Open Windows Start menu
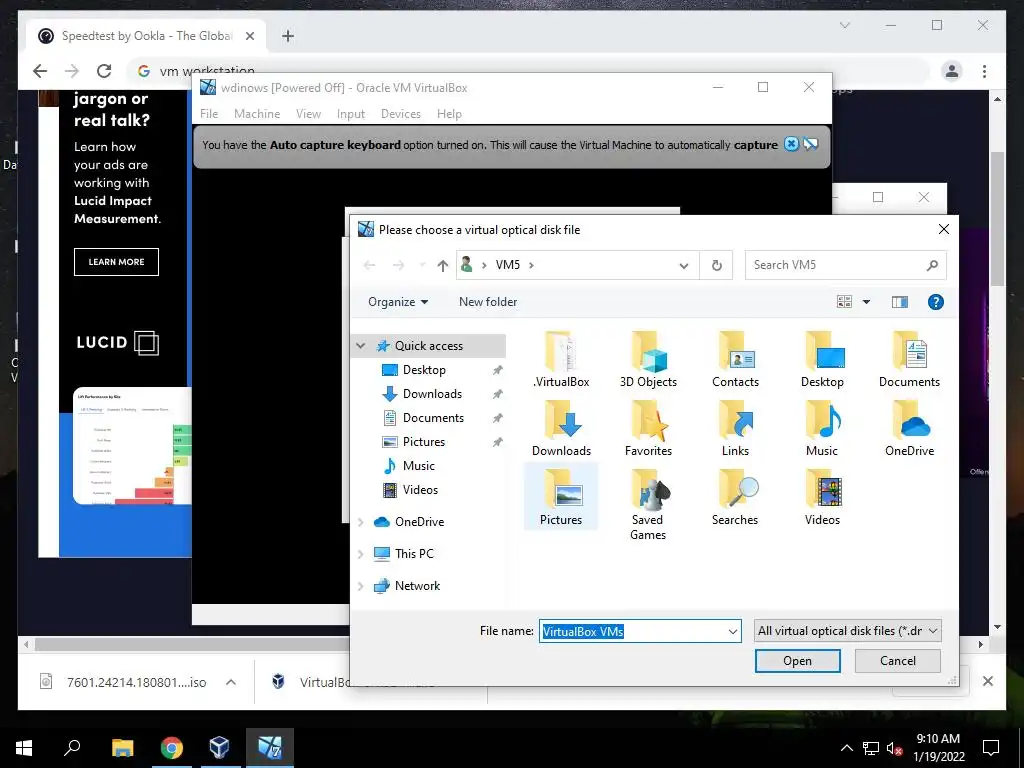 pos(24,748)
